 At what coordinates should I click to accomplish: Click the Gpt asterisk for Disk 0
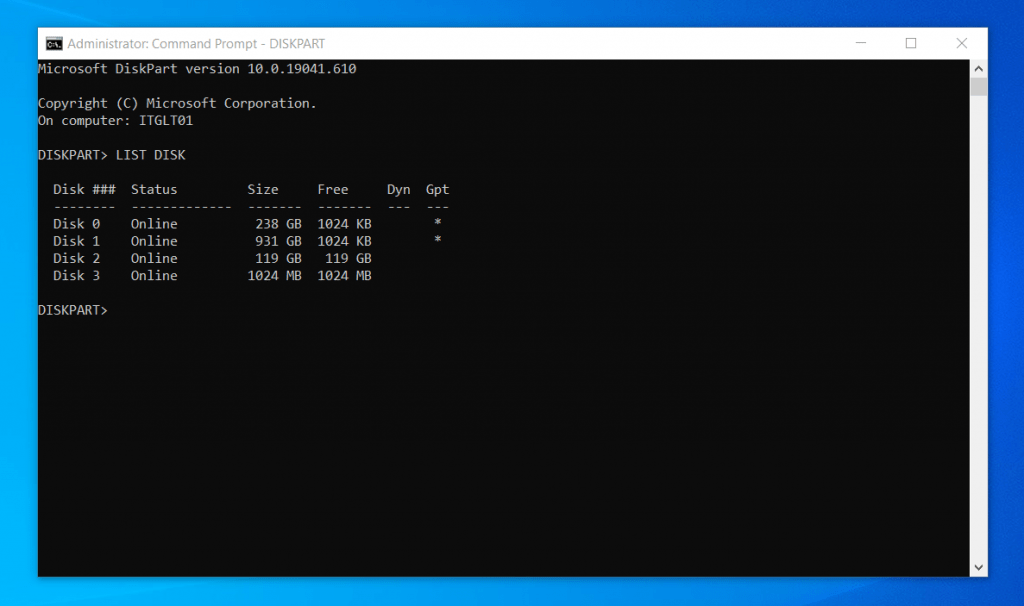point(438,223)
